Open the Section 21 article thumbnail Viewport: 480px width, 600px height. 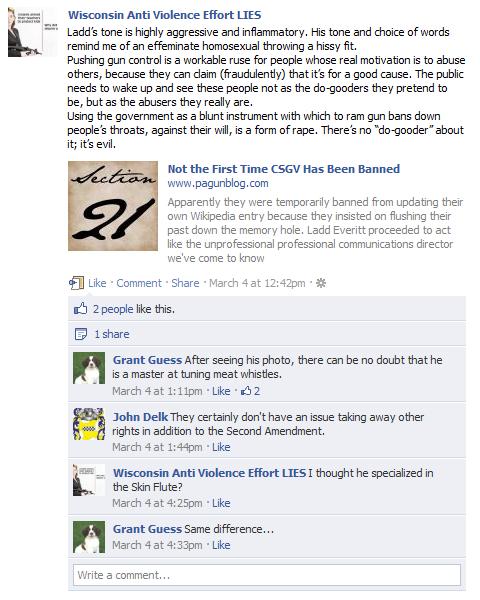(113, 206)
